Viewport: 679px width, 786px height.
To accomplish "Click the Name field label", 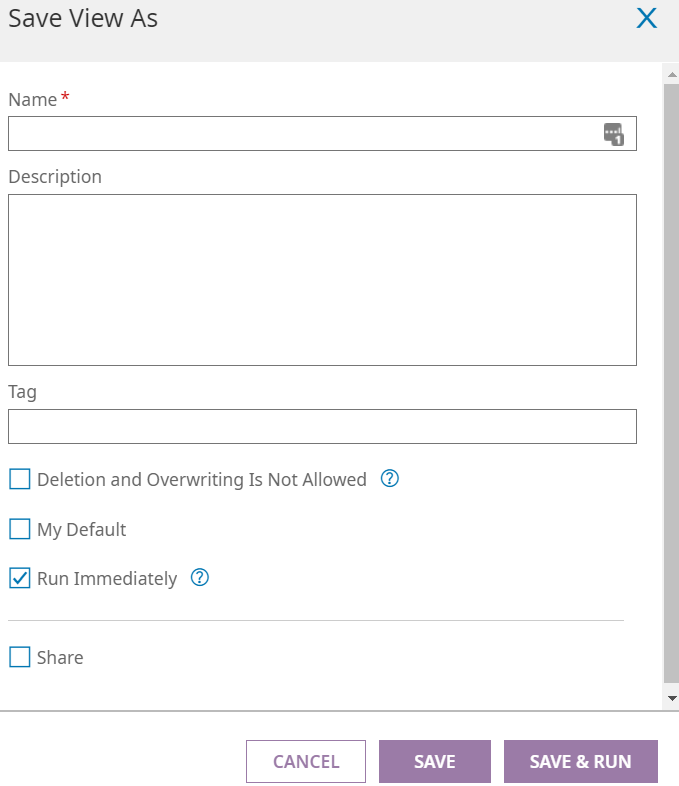I will (x=32, y=99).
